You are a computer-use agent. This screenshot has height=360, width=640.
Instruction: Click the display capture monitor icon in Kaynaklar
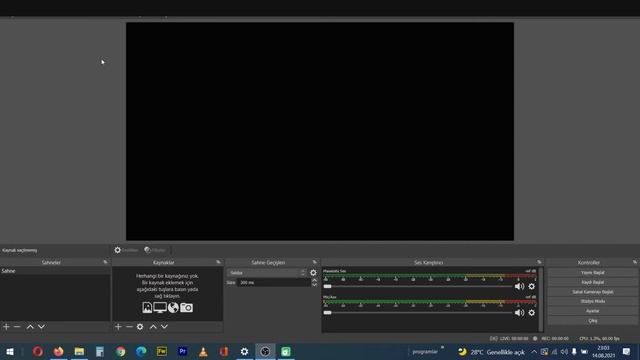[x=160, y=307]
